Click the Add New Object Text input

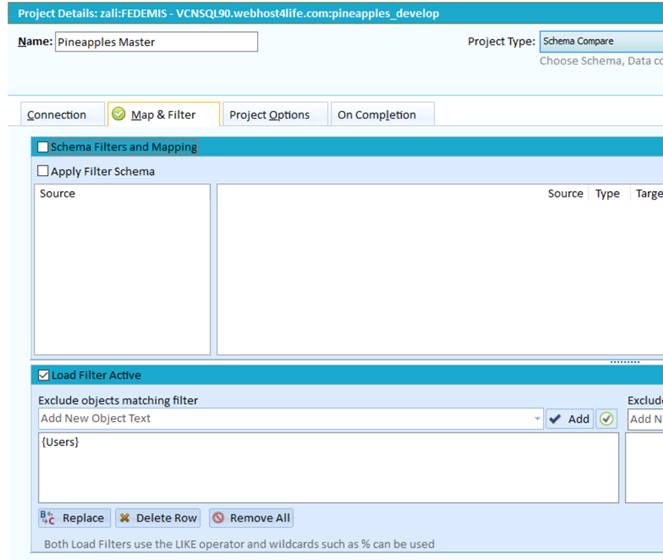[285, 419]
